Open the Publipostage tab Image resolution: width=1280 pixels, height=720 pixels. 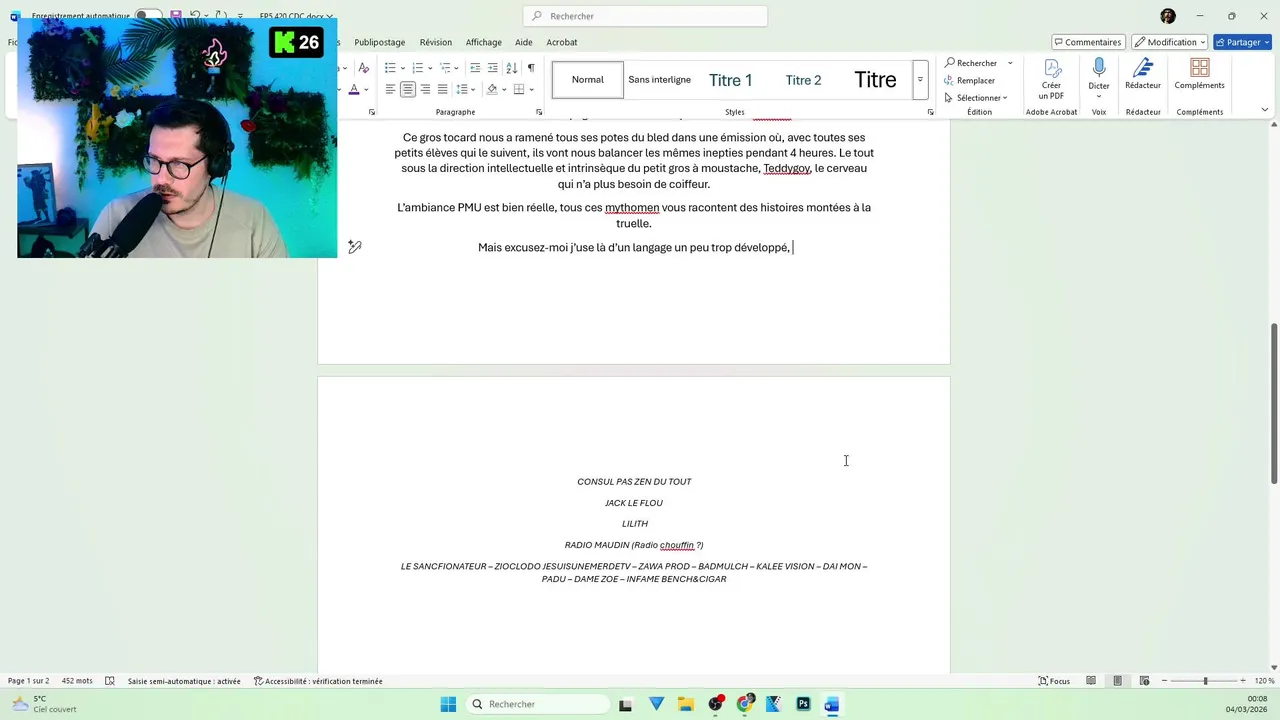pos(380,42)
